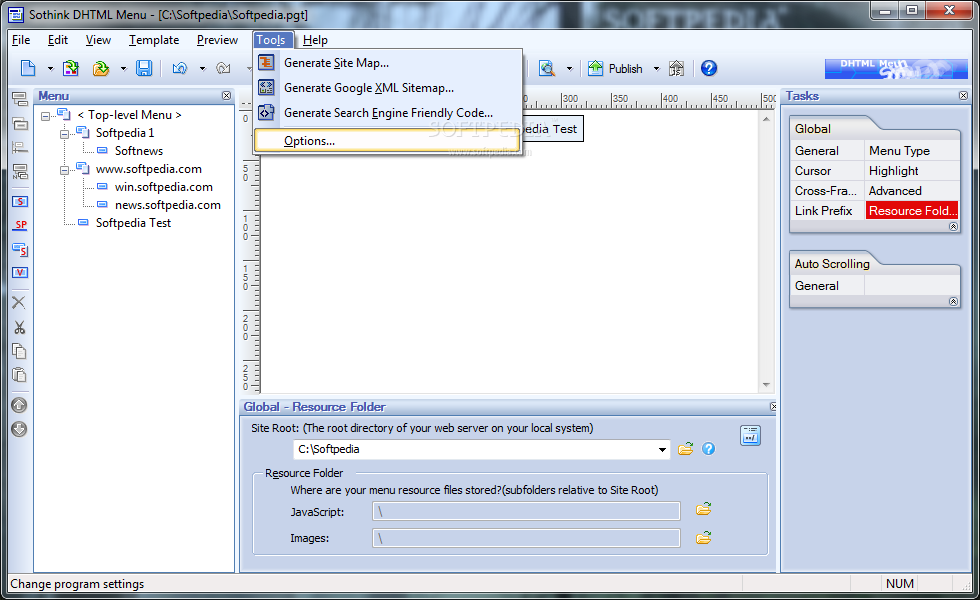Open the New file dropdown arrow
This screenshot has width=980, height=600.
[51, 69]
